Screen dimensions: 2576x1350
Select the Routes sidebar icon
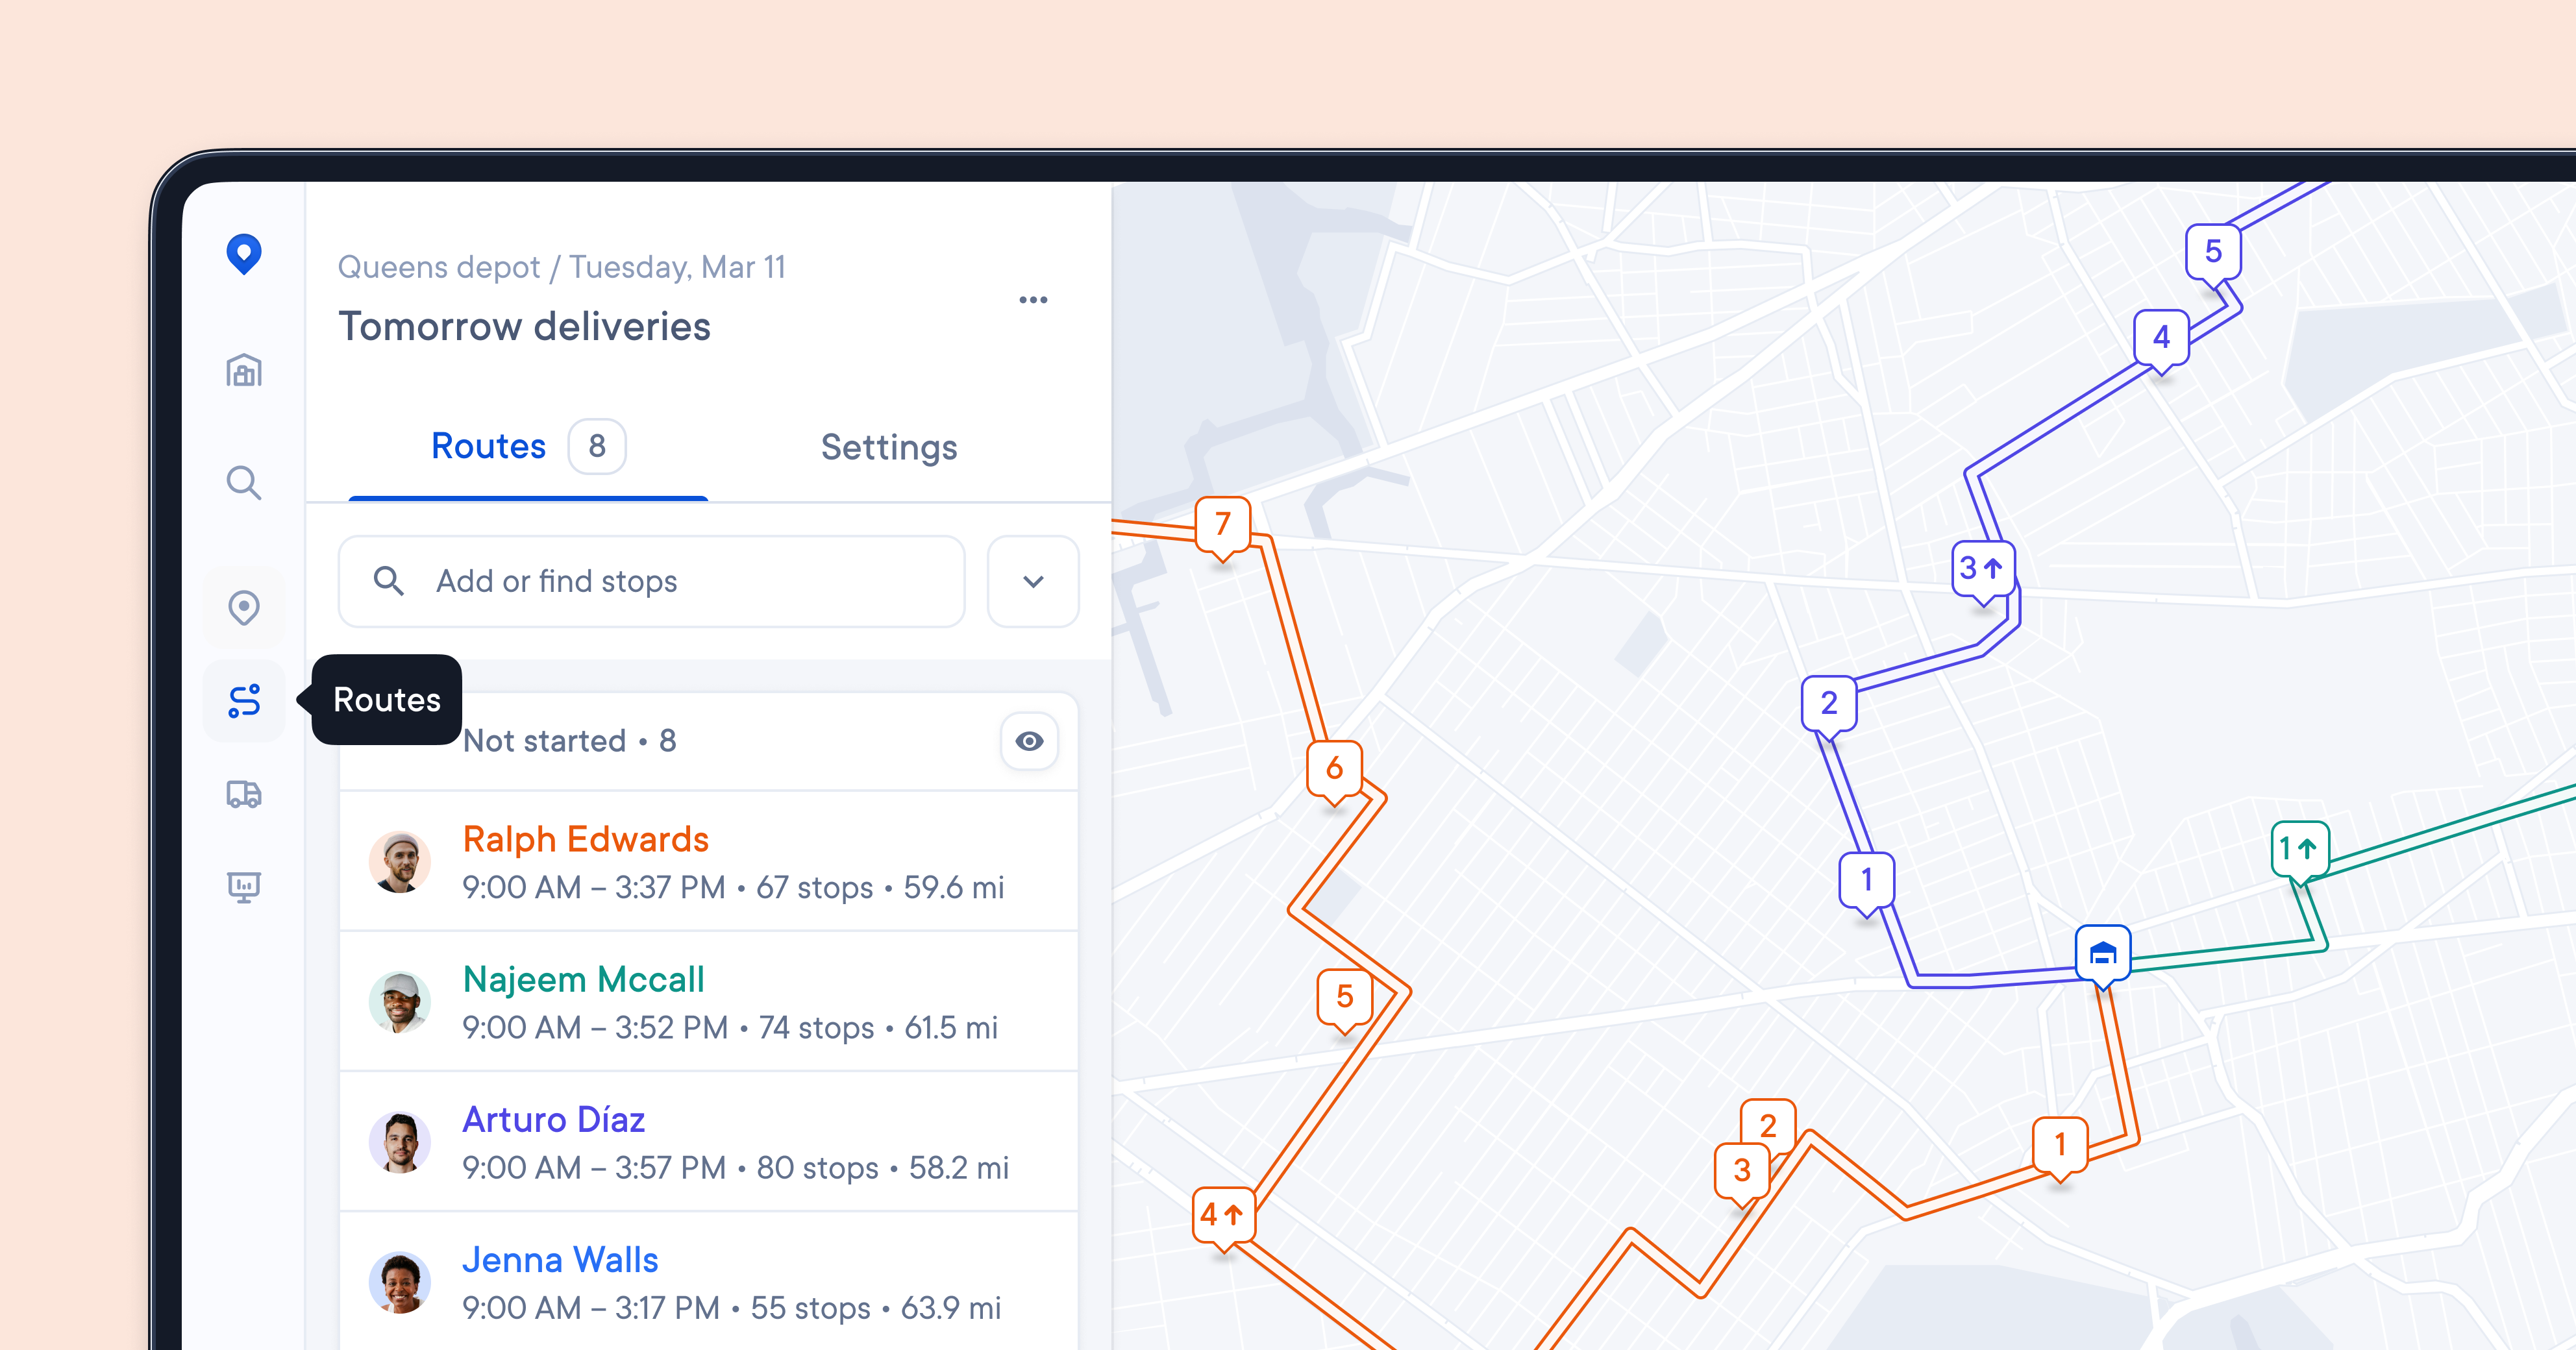click(244, 700)
